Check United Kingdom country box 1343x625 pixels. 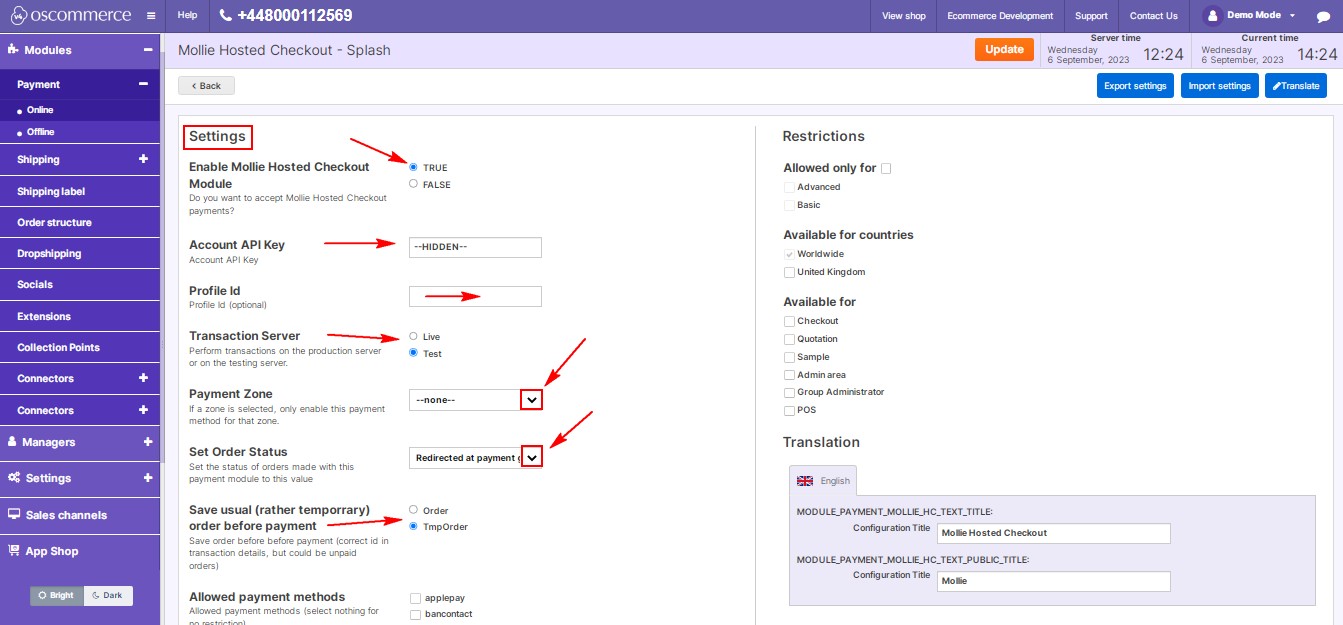[789, 272]
